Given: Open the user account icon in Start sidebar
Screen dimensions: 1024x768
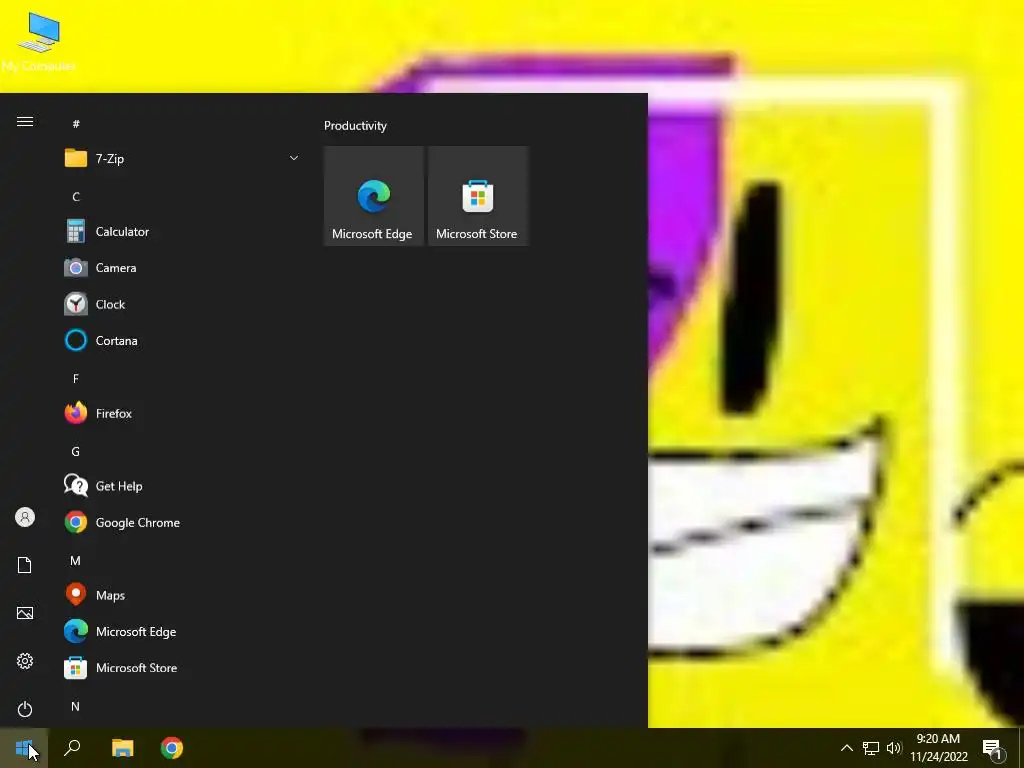Looking at the screenshot, I should click(25, 518).
